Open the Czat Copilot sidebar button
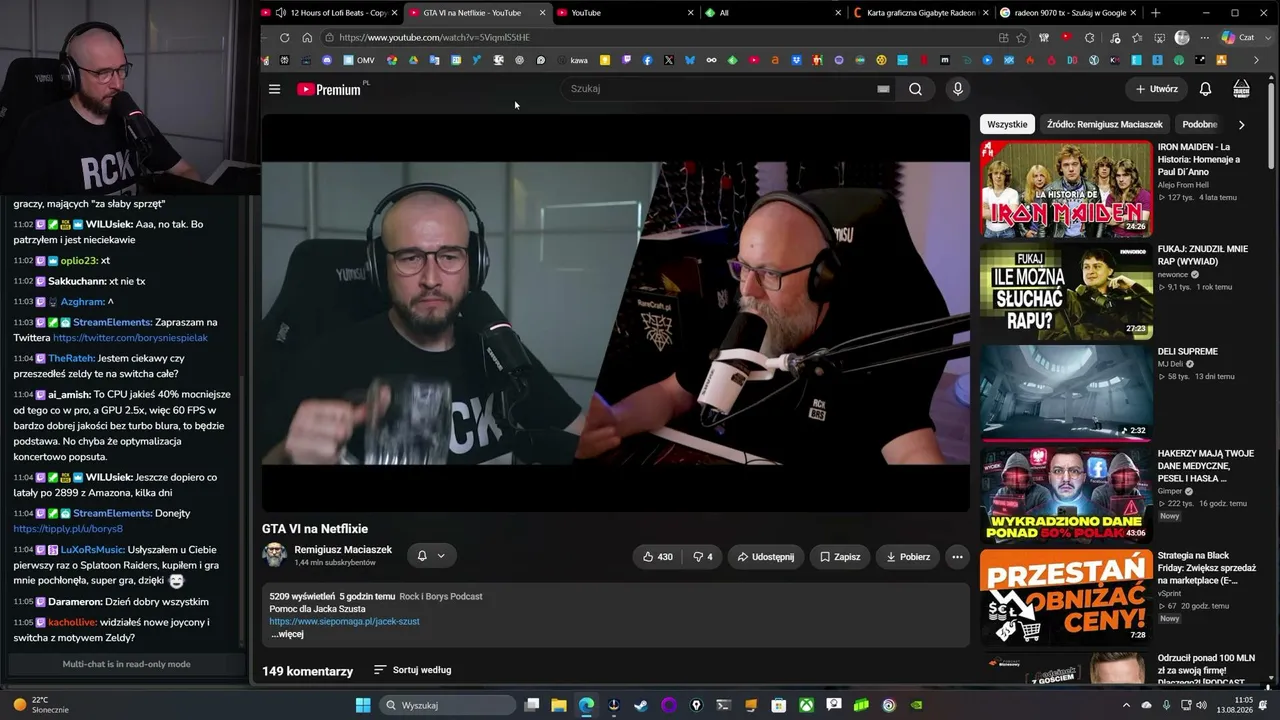Screen dimensions: 1280x720 coord(1237,38)
